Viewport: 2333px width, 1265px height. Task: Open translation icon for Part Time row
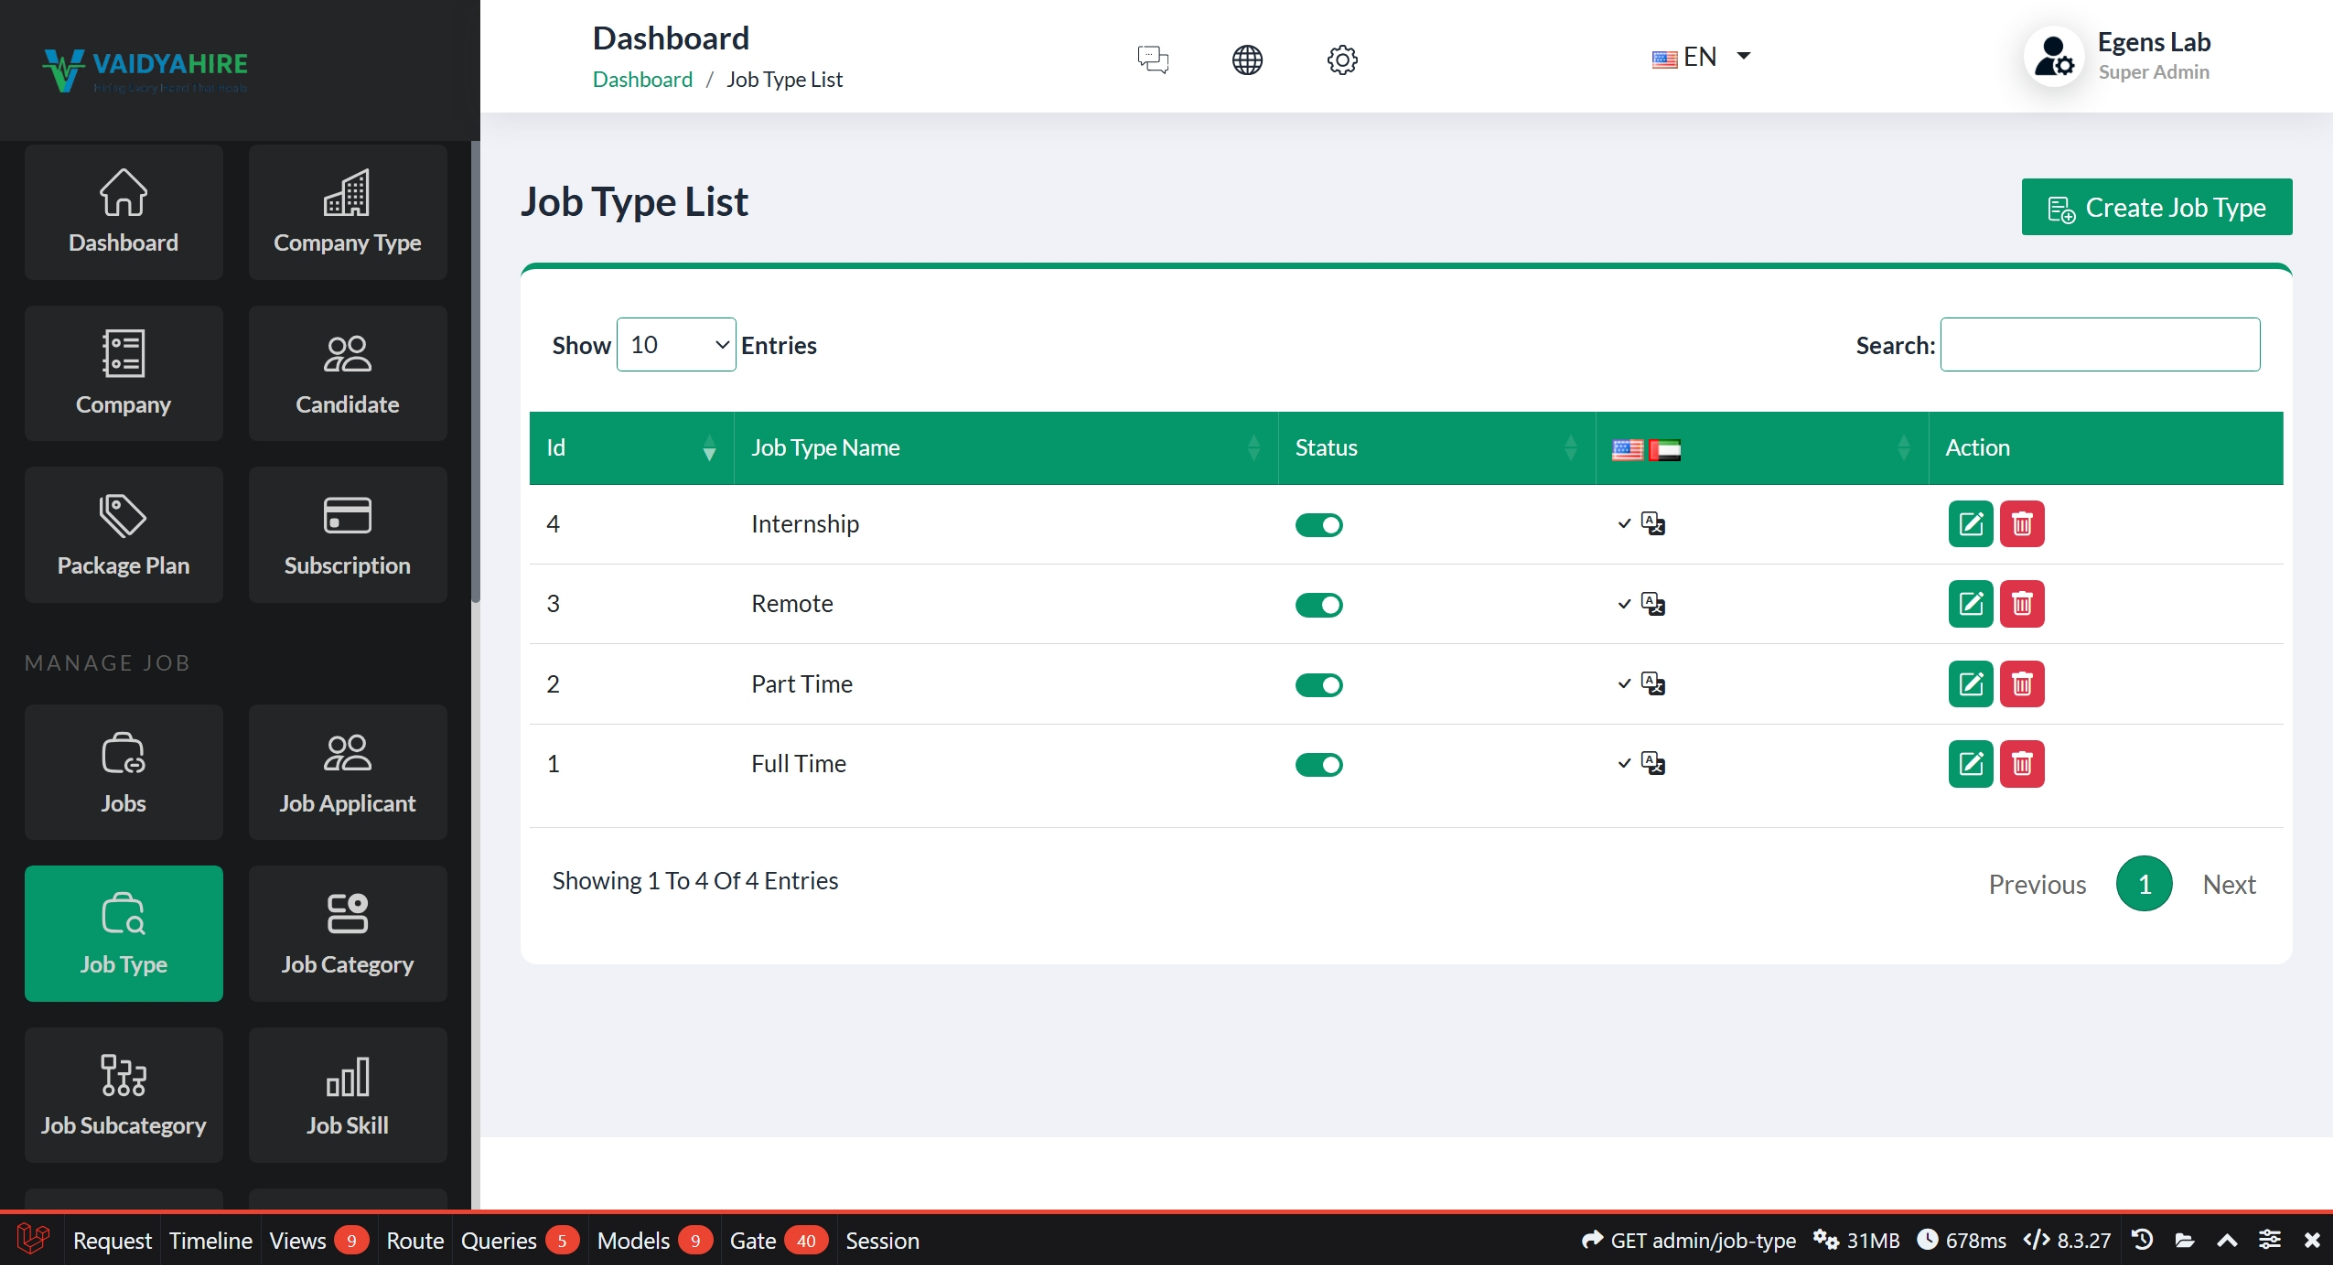(x=1652, y=684)
